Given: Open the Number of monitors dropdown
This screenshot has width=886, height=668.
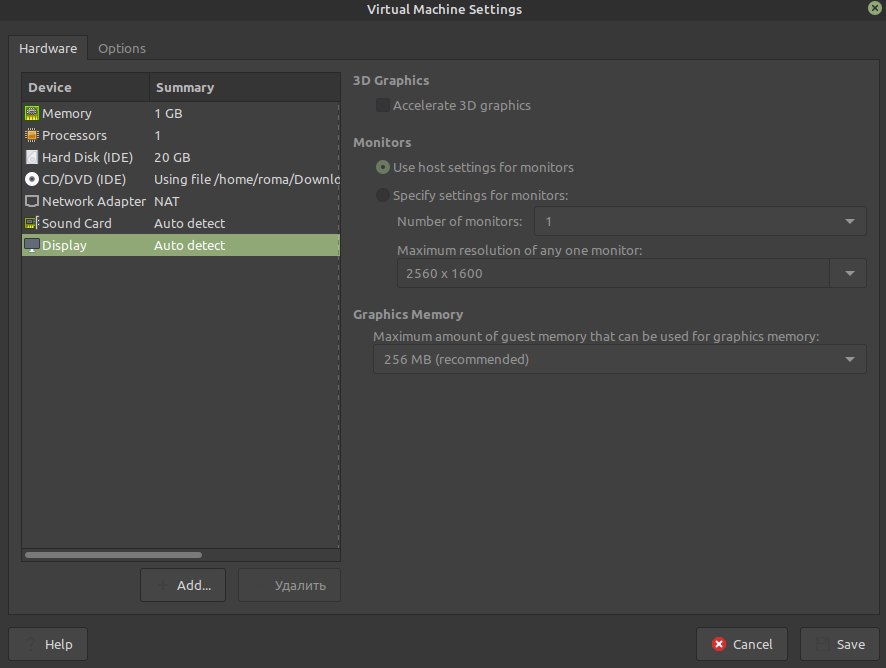Looking at the screenshot, I should (700, 222).
